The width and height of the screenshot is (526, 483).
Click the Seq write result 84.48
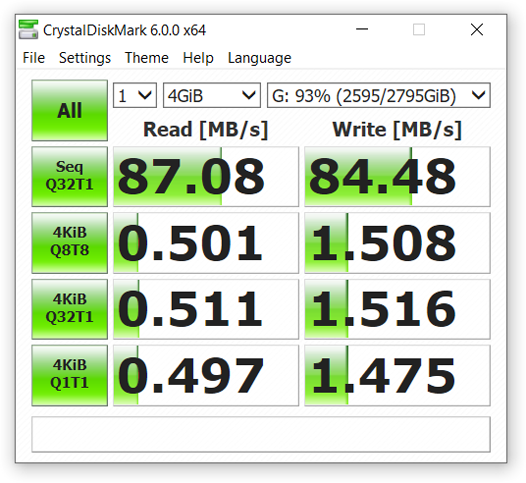point(397,176)
